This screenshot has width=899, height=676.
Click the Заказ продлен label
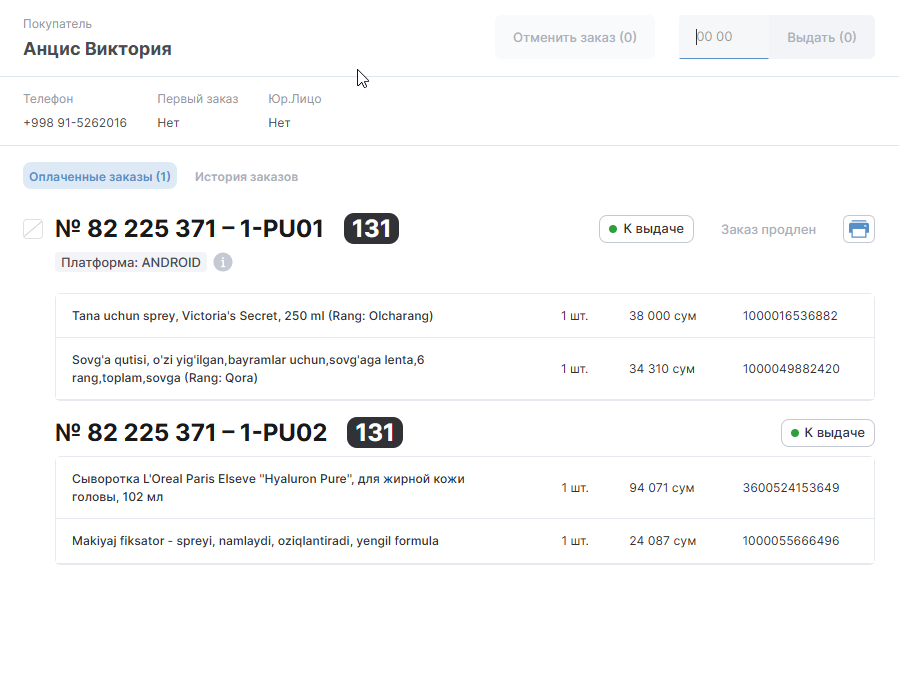point(768,229)
